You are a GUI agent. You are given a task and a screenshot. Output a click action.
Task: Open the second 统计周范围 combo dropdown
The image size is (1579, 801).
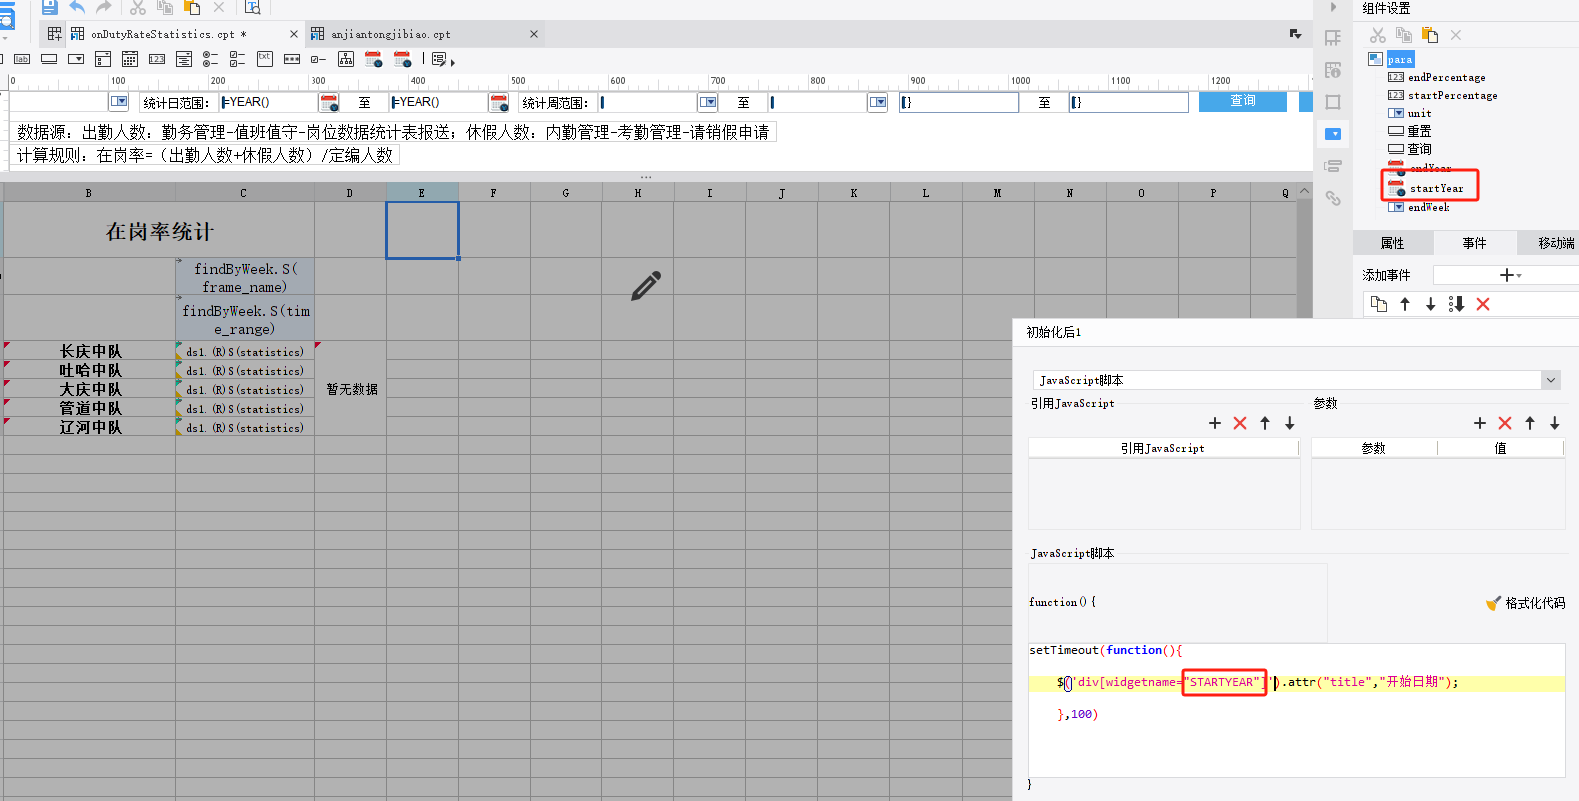coord(878,102)
